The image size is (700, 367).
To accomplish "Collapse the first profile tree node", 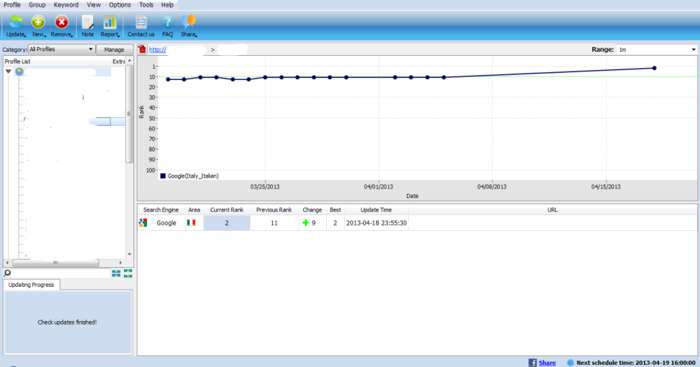I will coord(8,71).
